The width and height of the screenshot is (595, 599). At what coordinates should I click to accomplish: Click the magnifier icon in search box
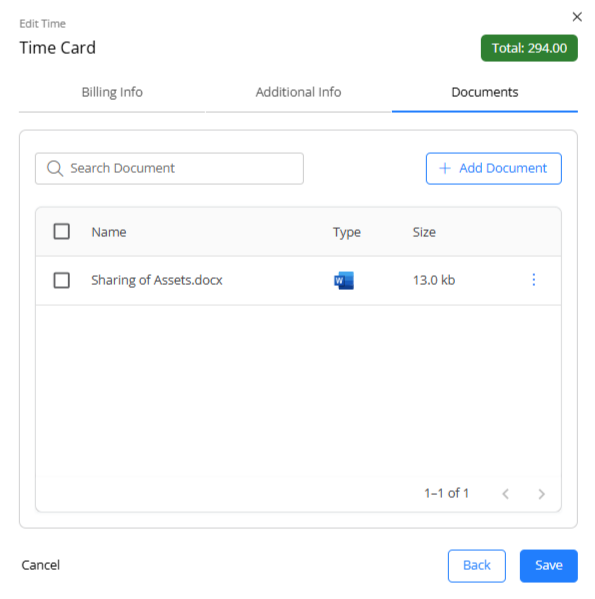pos(55,168)
